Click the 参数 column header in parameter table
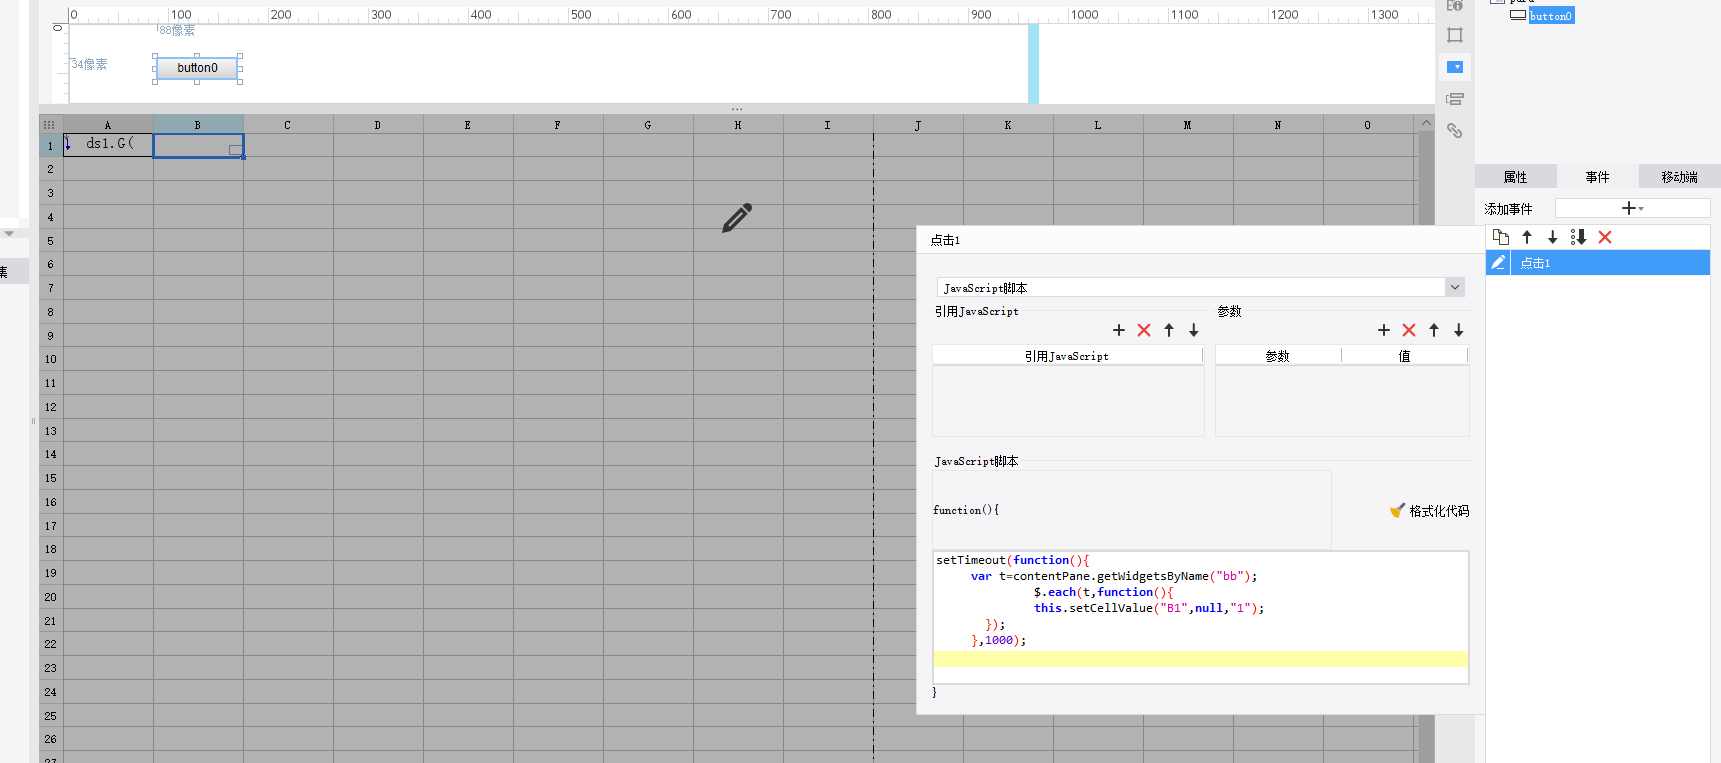 pos(1278,355)
